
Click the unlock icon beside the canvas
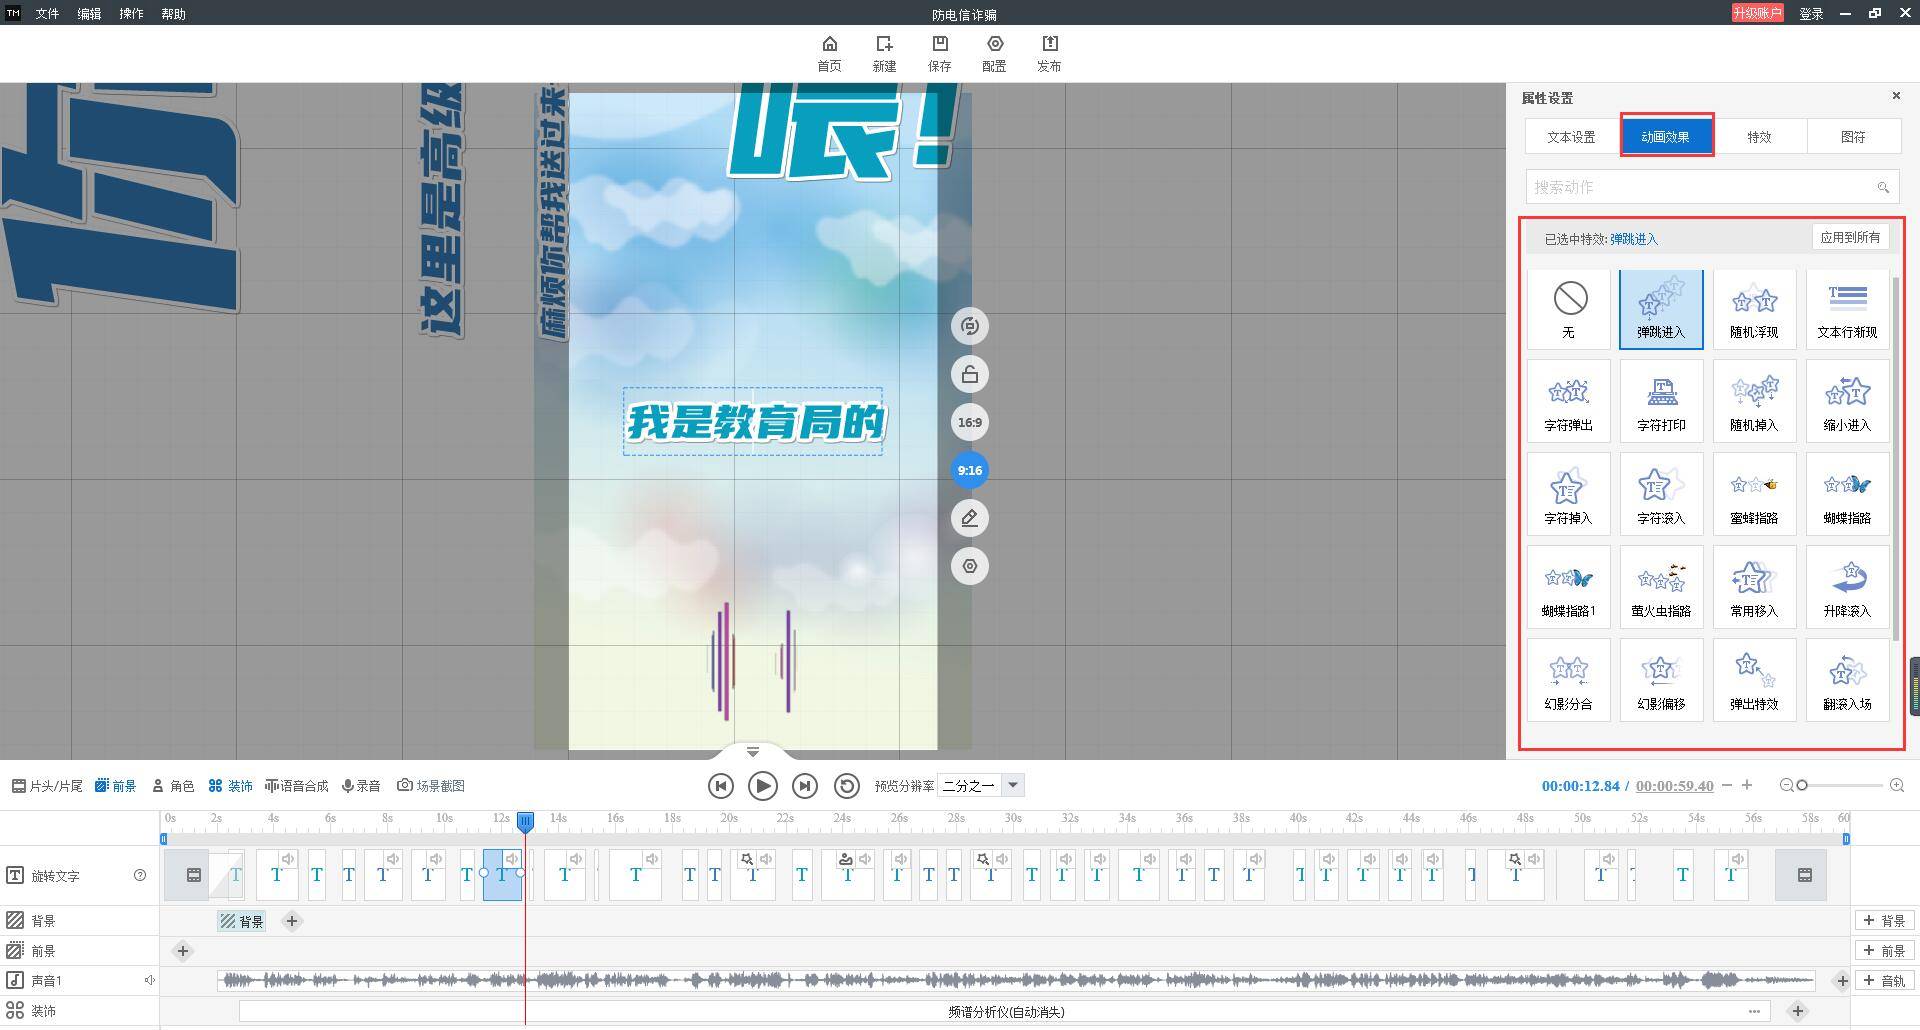(x=969, y=374)
